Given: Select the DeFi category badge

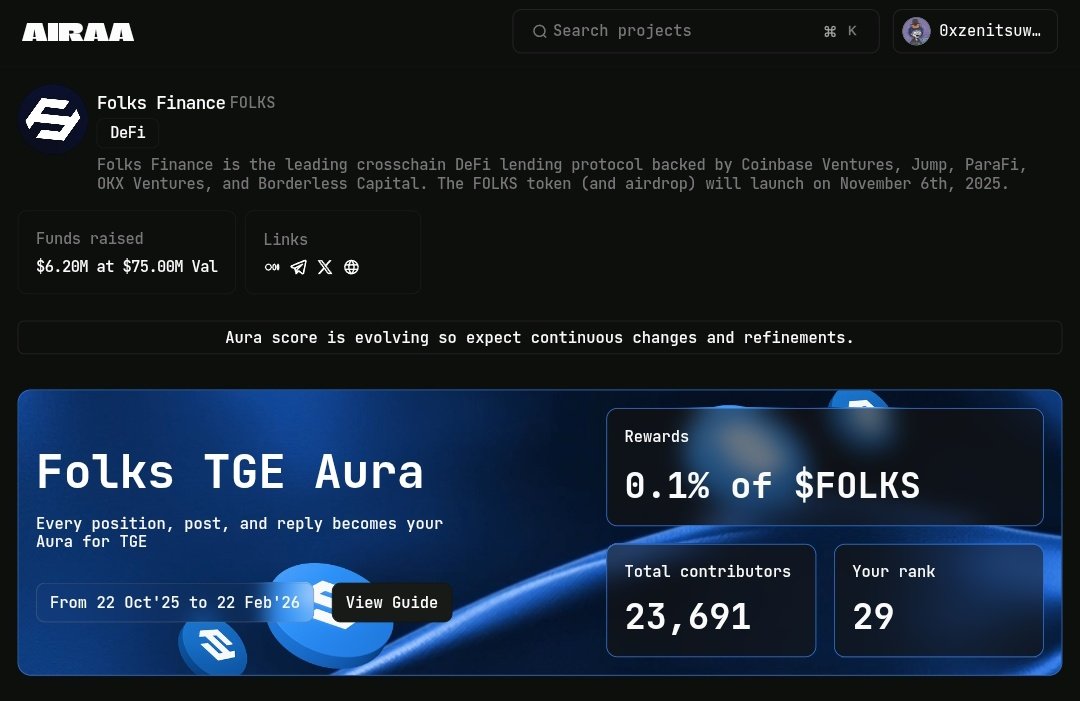Looking at the screenshot, I should click(x=127, y=132).
